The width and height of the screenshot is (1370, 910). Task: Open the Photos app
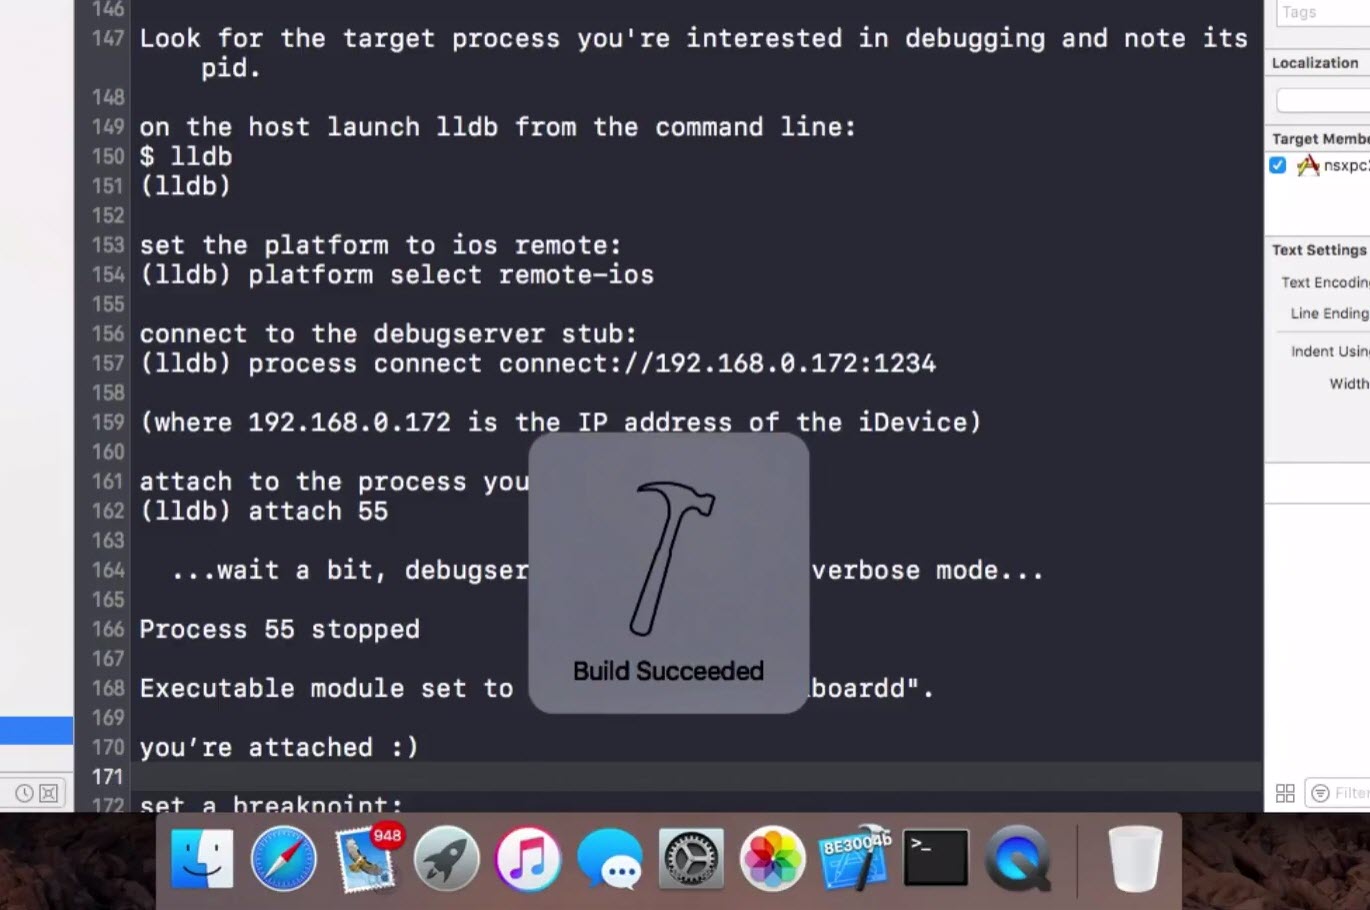[x=772, y=857]
